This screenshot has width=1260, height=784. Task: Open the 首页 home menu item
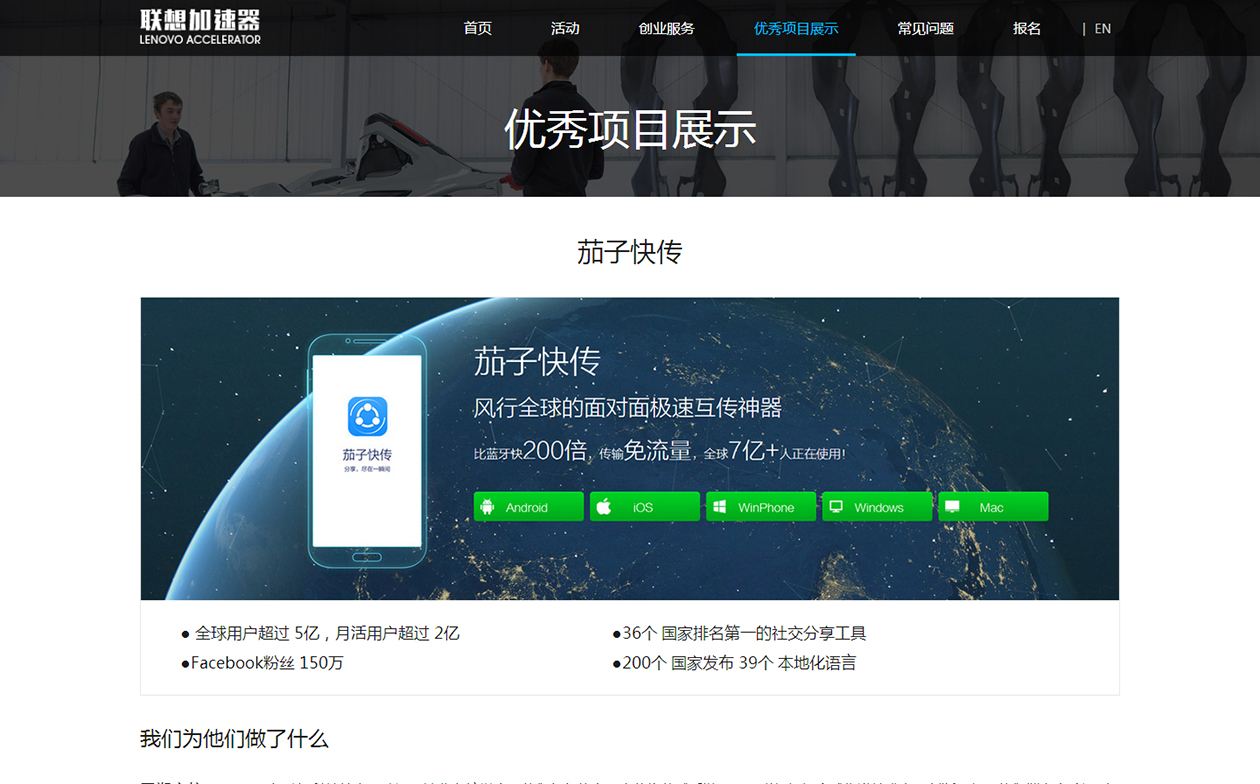(478, 28)
